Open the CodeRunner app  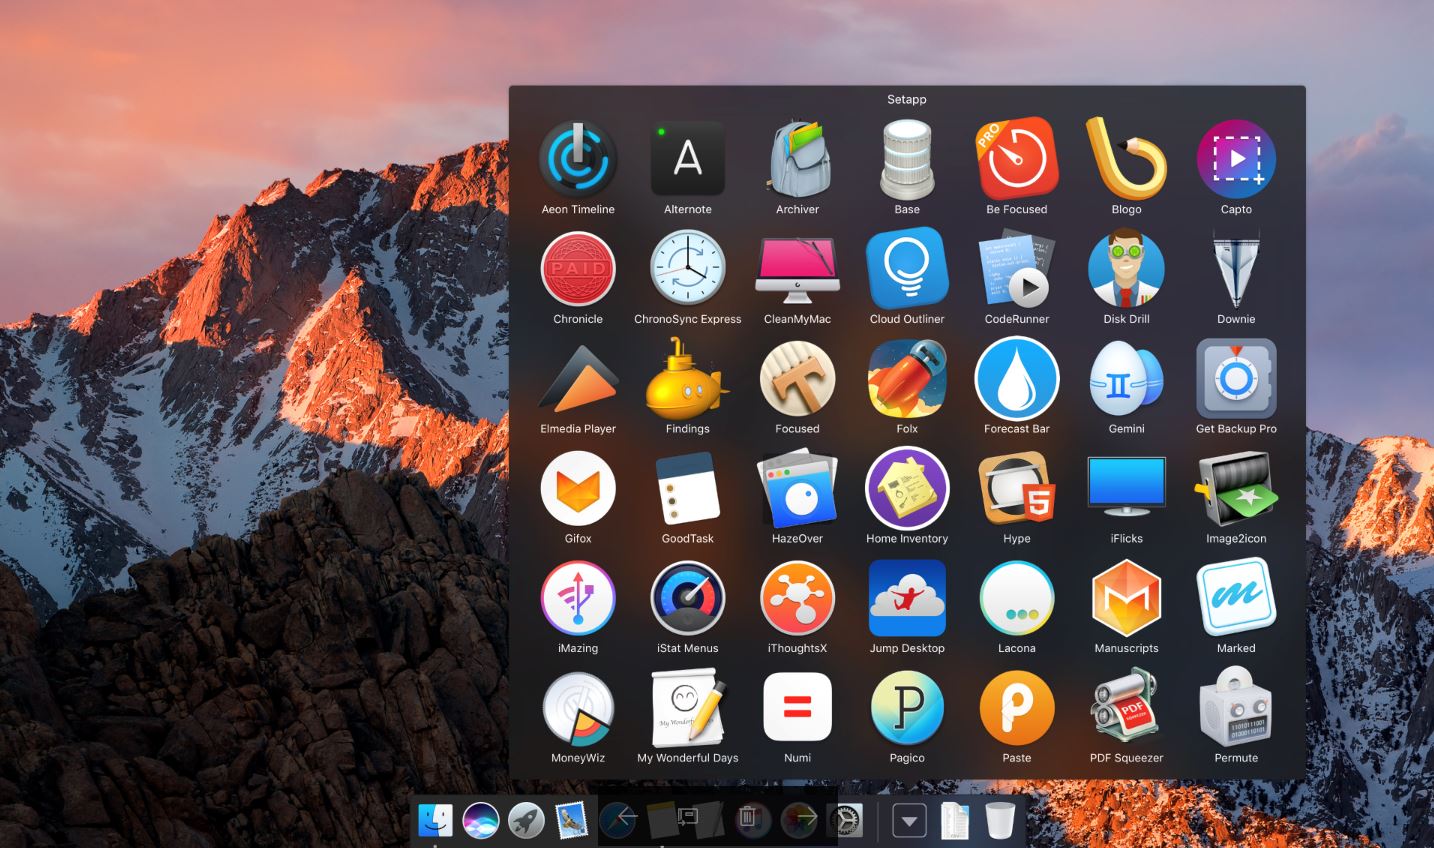(x=1017, y=269)
